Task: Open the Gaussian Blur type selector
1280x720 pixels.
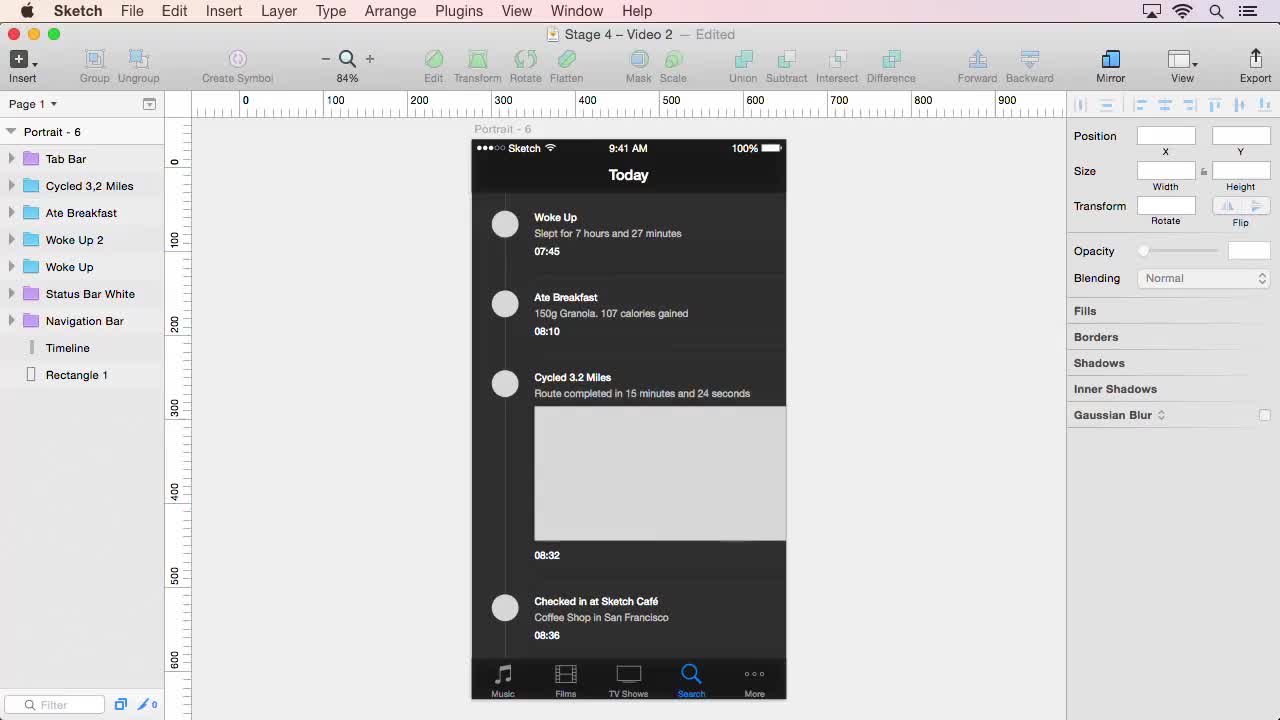Action: click(1161, 415)
